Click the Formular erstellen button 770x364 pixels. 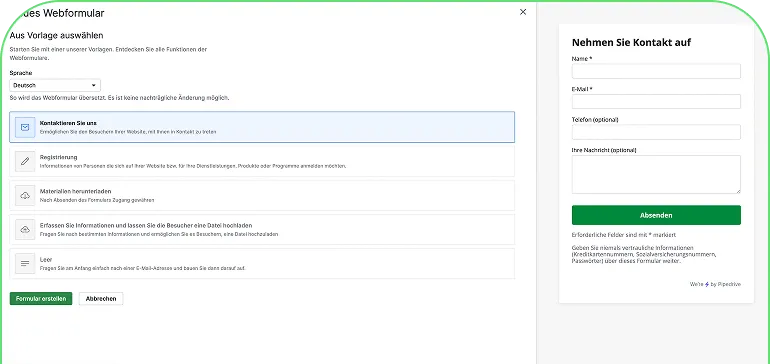tap(41, 299)
